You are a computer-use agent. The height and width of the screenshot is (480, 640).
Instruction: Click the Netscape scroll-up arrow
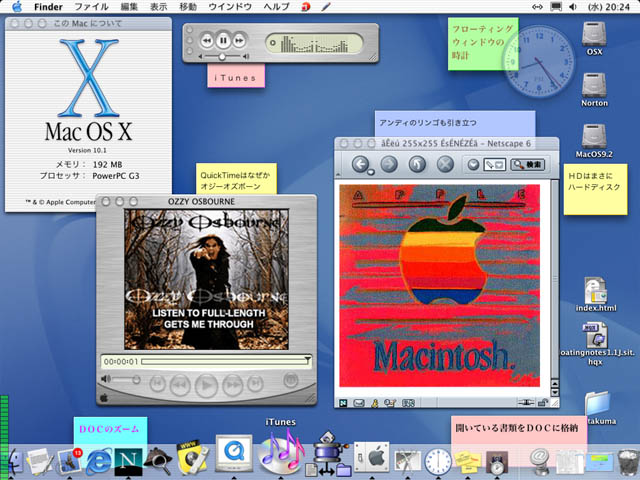(554, 383)
